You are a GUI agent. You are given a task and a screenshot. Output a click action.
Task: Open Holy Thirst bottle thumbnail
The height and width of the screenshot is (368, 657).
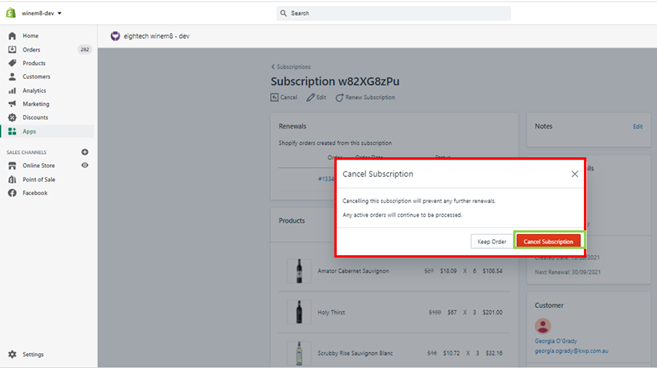299,312
